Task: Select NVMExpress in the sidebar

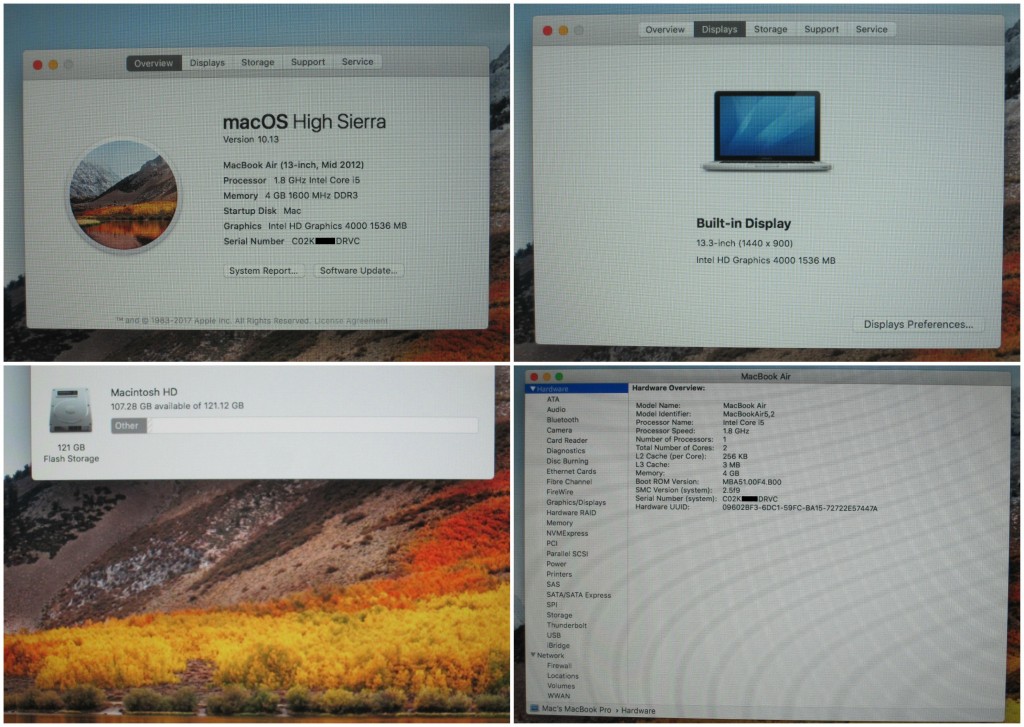Action: pyautogui.click(x=567, y=533)
